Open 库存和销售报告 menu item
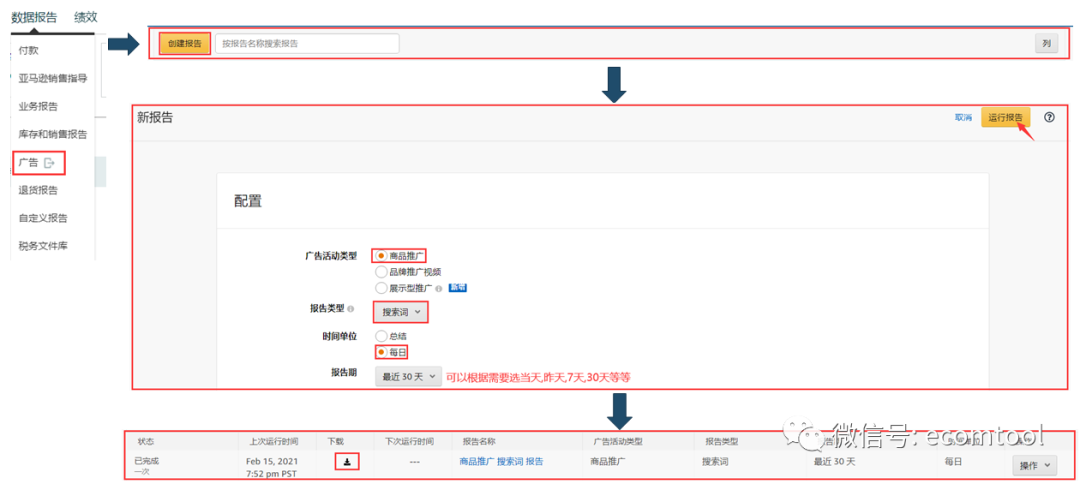 53,134
